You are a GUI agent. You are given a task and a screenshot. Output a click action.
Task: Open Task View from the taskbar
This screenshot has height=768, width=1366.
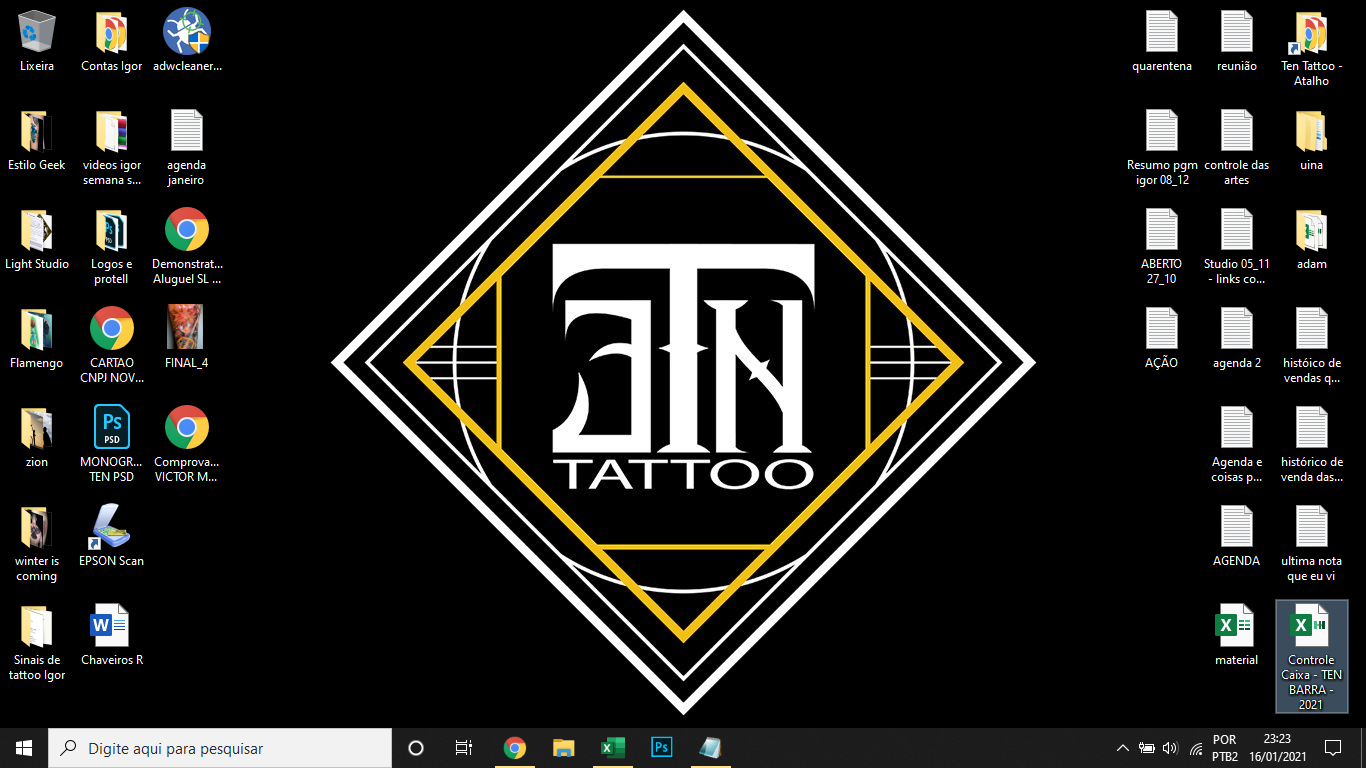463,747
